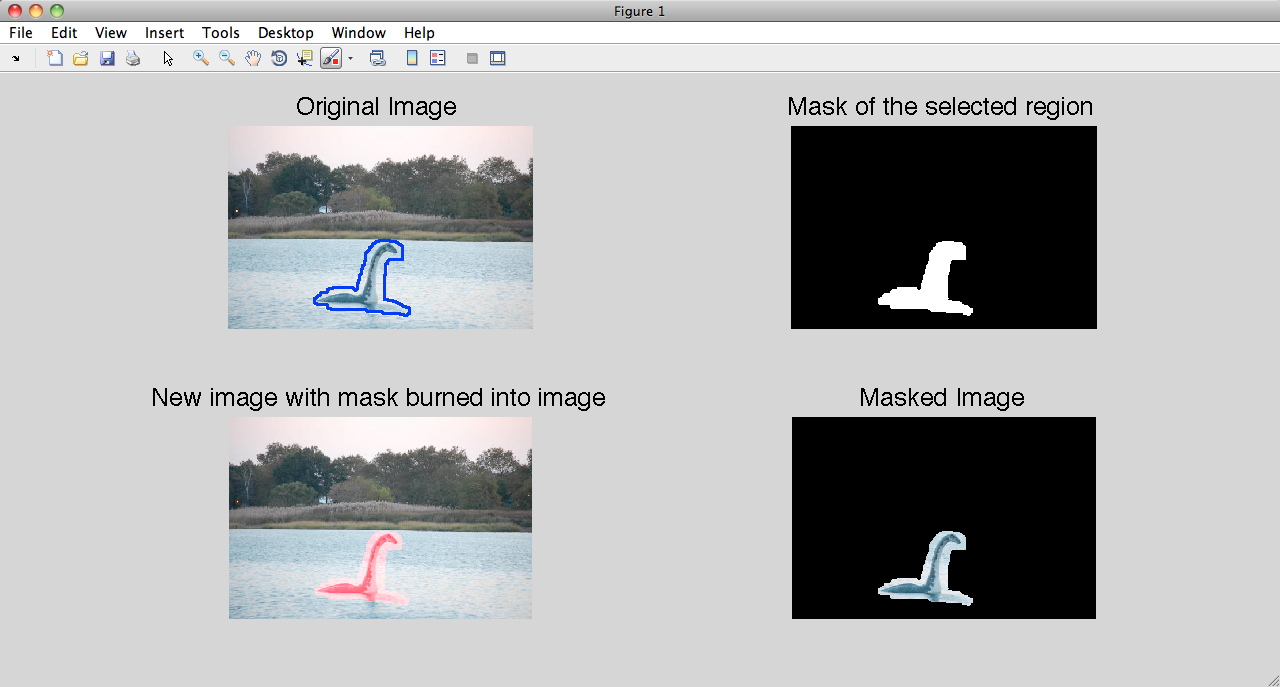Open the Tools menu
The width and height of the screenshot is (1280, 687).
point(220,33)
